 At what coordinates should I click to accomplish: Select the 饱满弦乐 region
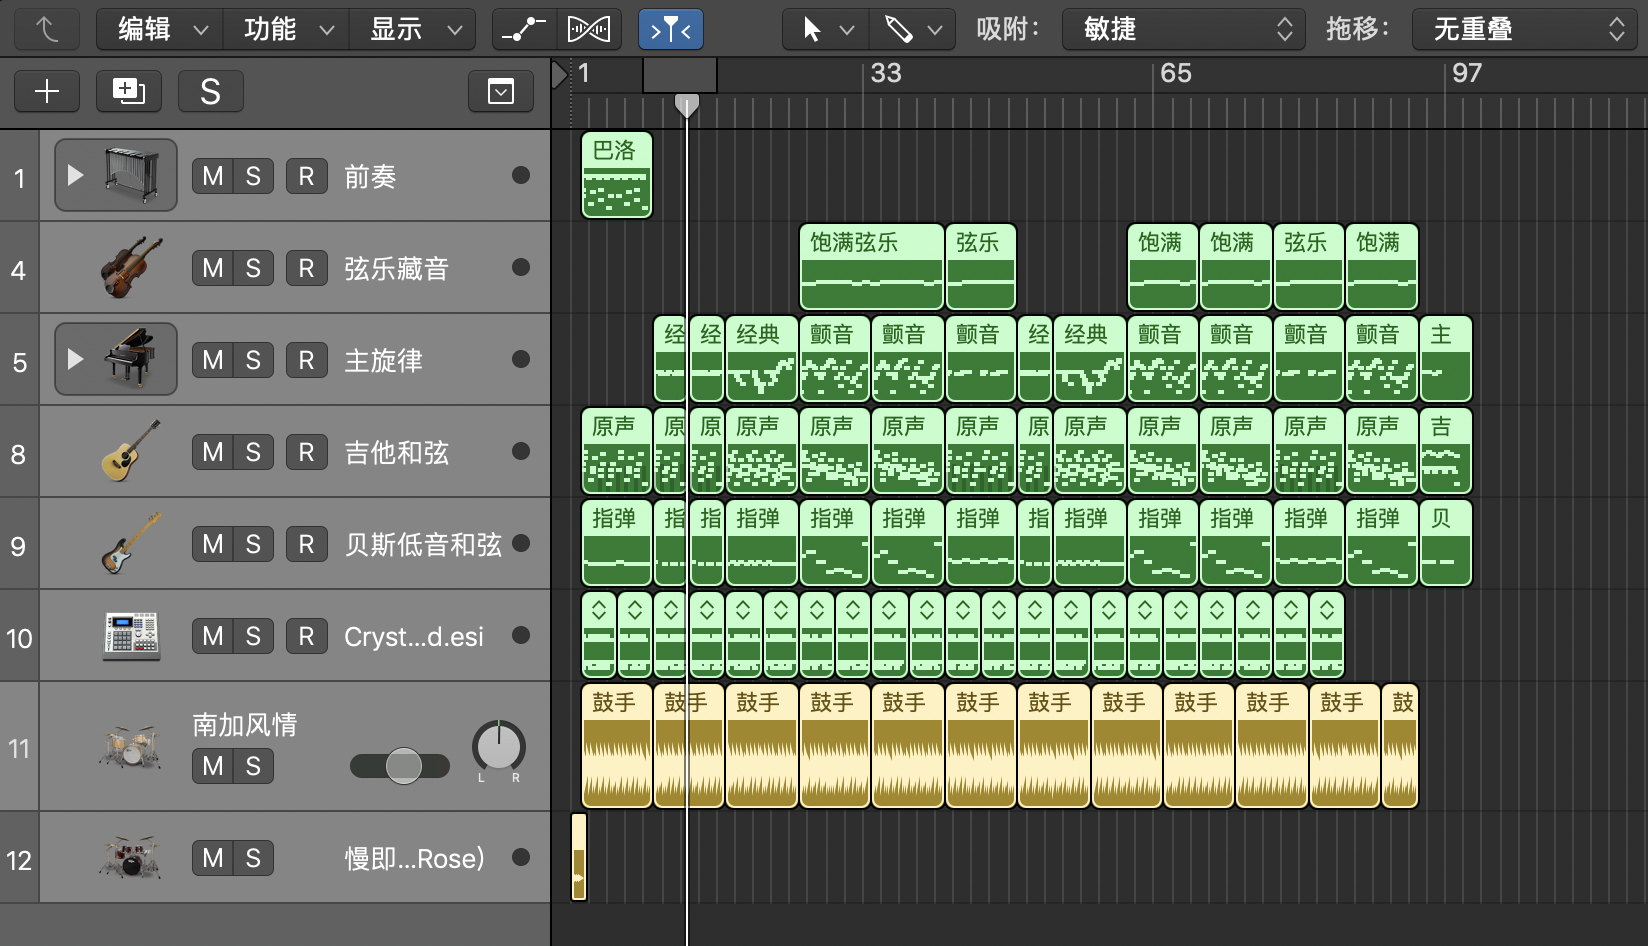[x=872, y=267]
